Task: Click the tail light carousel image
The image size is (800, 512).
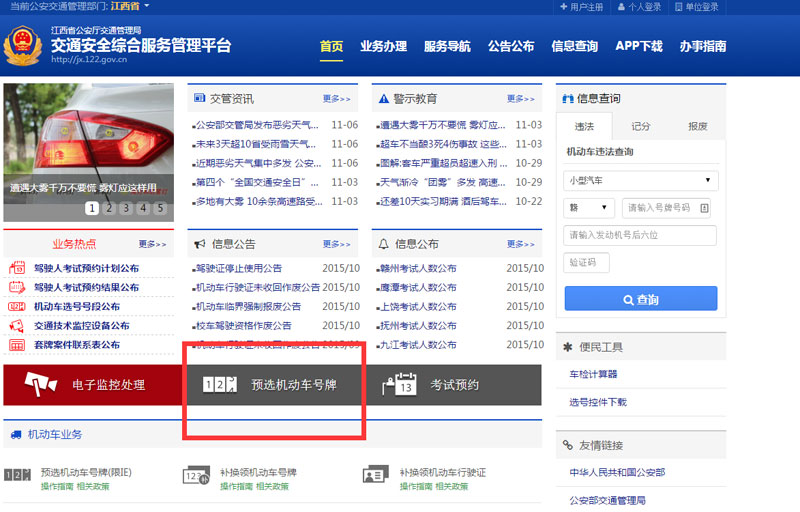Action: pyautogui.click(x=89, y=152)
